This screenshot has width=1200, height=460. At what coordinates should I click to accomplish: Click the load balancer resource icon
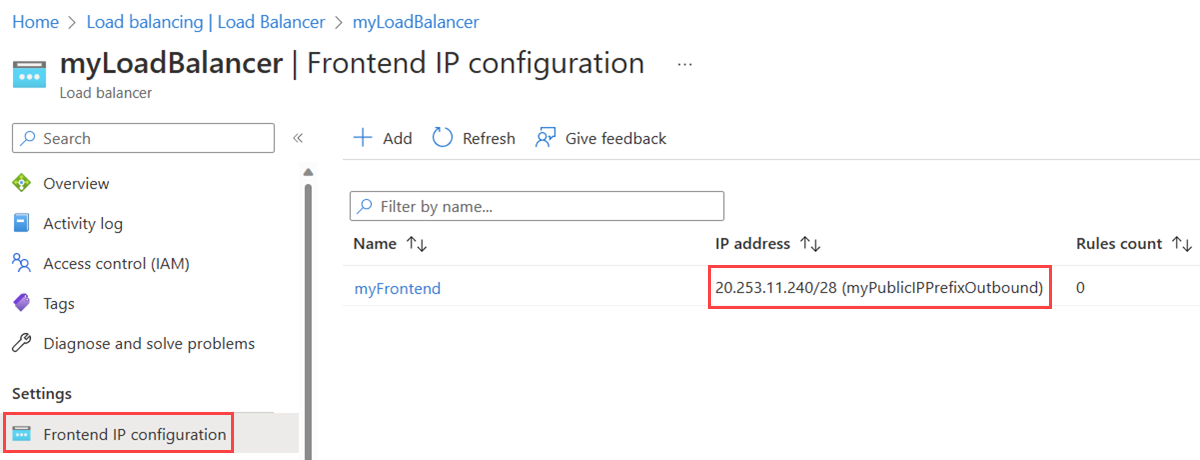point(29,75)
